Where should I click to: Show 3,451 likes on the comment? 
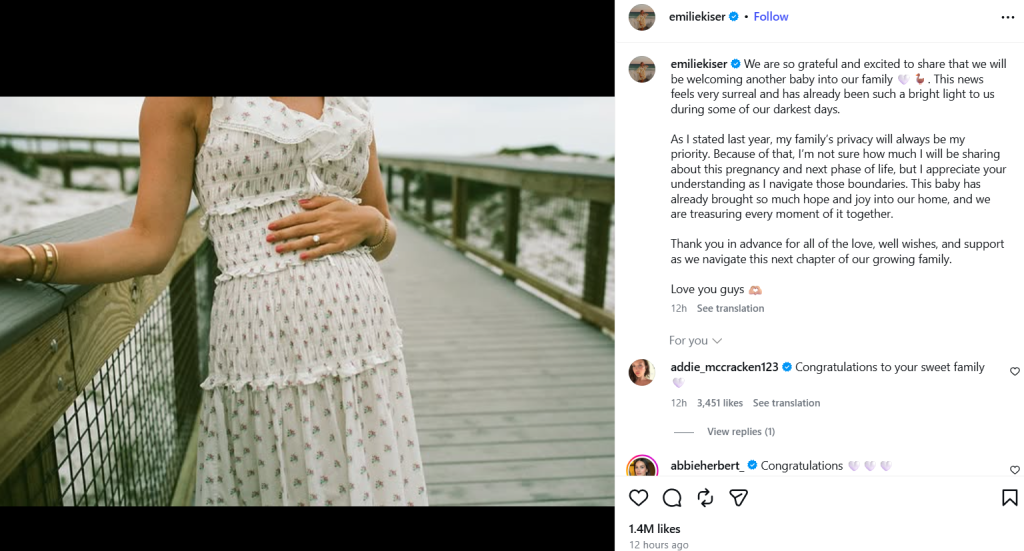[x=720, y=403]
